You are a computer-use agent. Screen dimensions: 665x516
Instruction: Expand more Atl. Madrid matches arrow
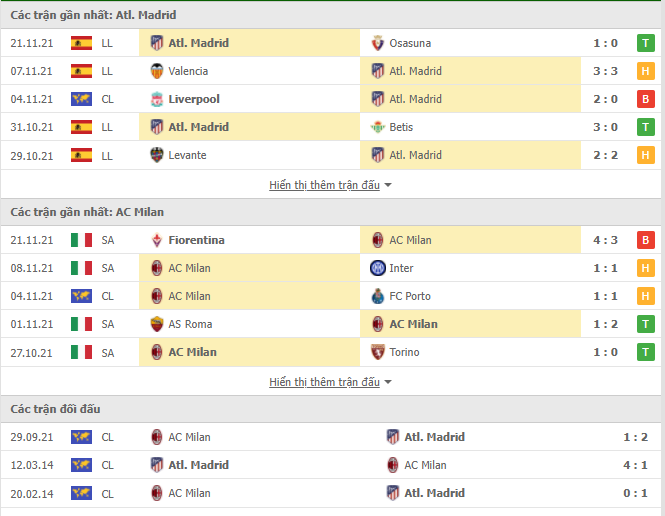click(388, 185)
